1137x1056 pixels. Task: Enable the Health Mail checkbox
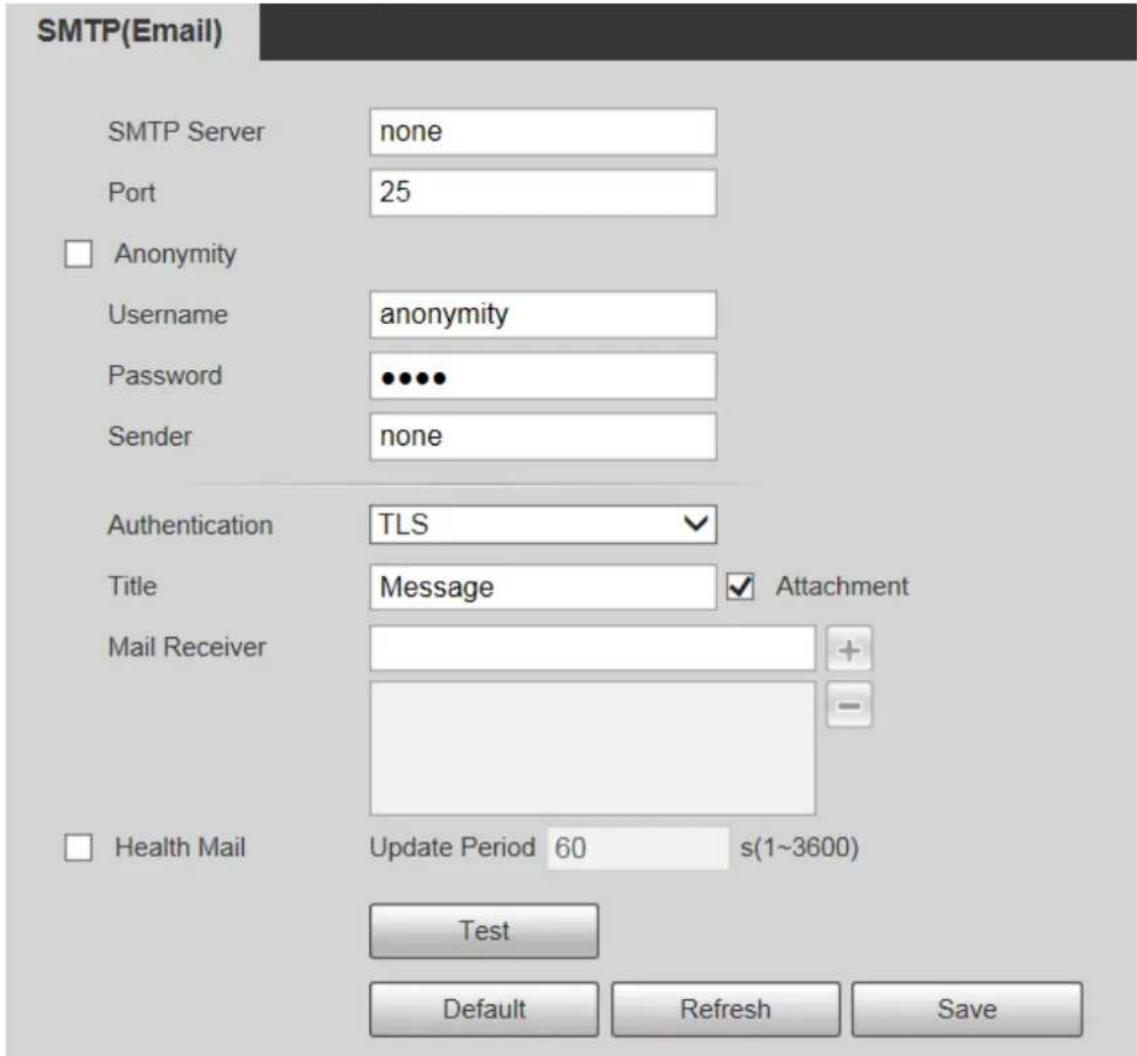(x=78, y=847)
